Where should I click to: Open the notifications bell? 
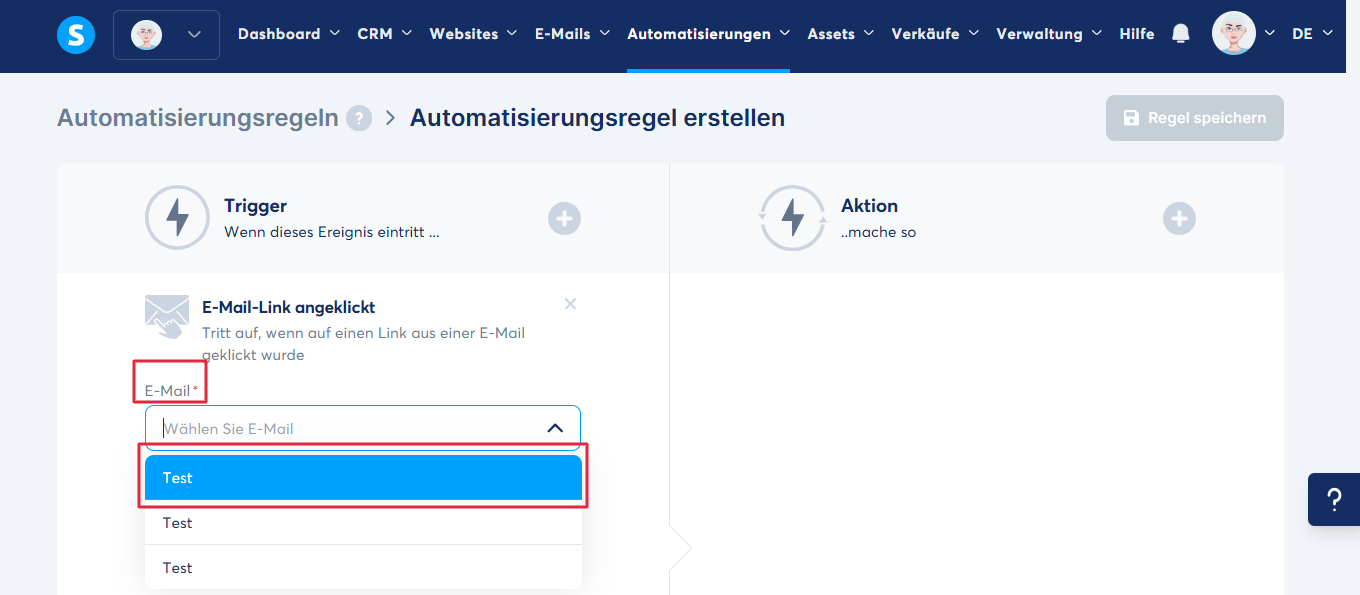[1181, 34]
